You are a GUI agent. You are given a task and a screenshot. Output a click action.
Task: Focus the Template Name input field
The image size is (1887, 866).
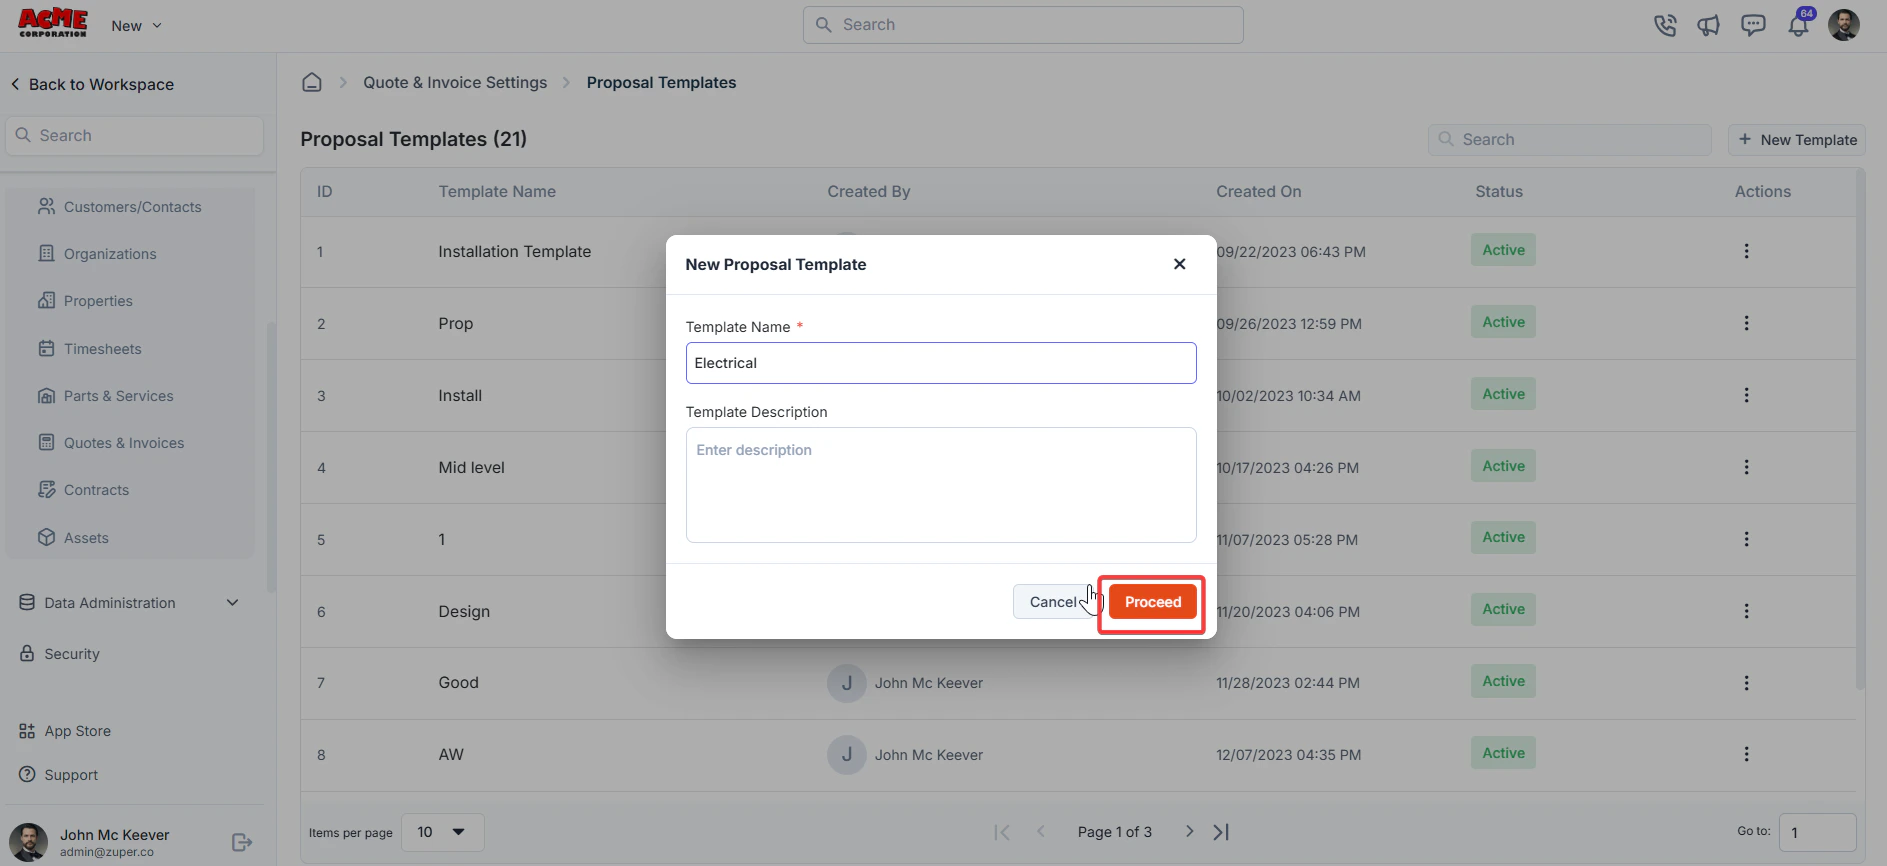pos(941,363)
